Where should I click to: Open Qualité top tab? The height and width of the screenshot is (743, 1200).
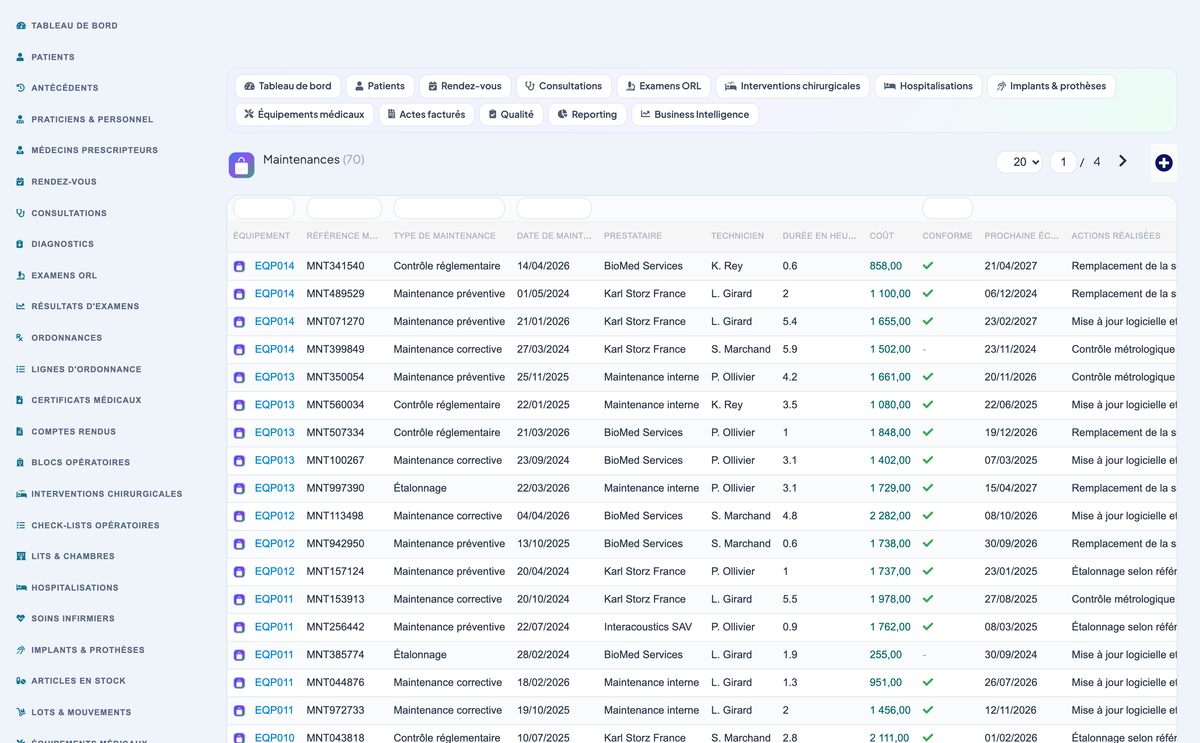511,114
